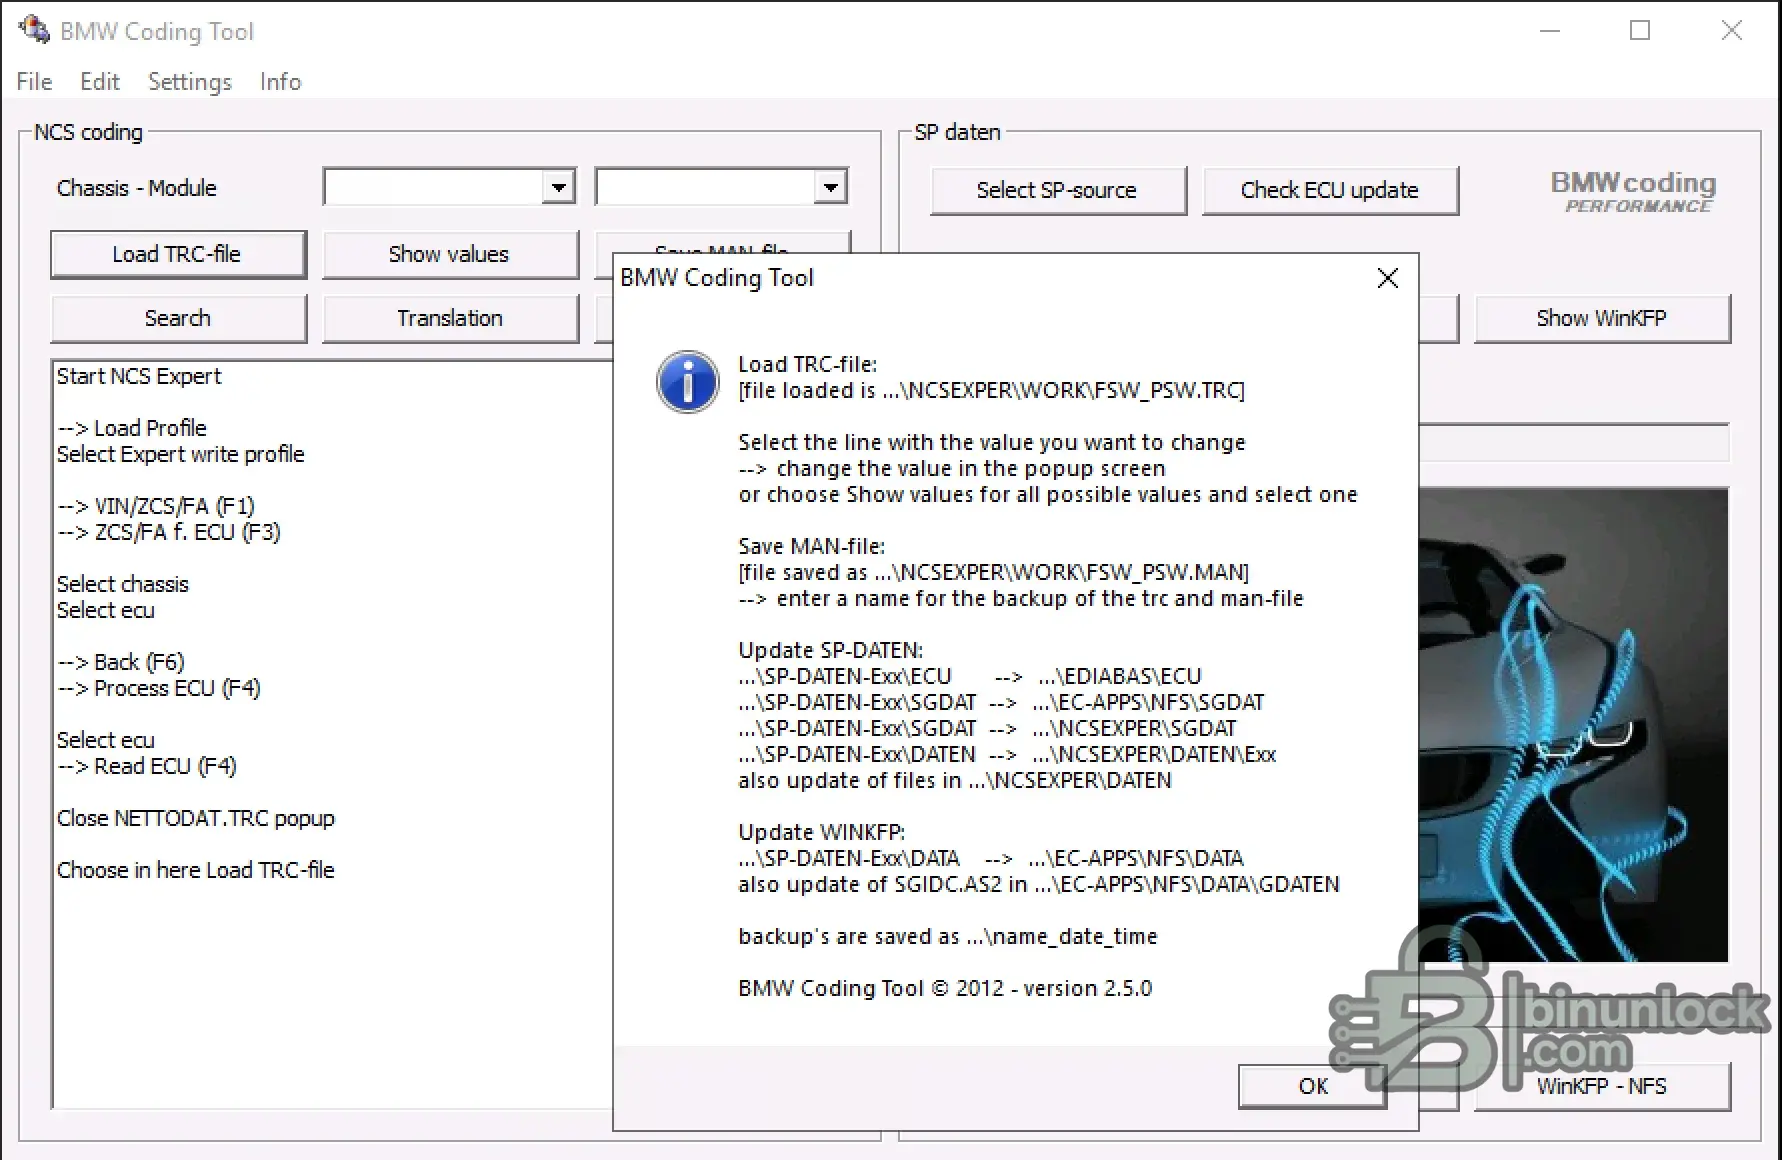Click 'Update WINKFP:' heading in dialog

(x=822, y=832)
